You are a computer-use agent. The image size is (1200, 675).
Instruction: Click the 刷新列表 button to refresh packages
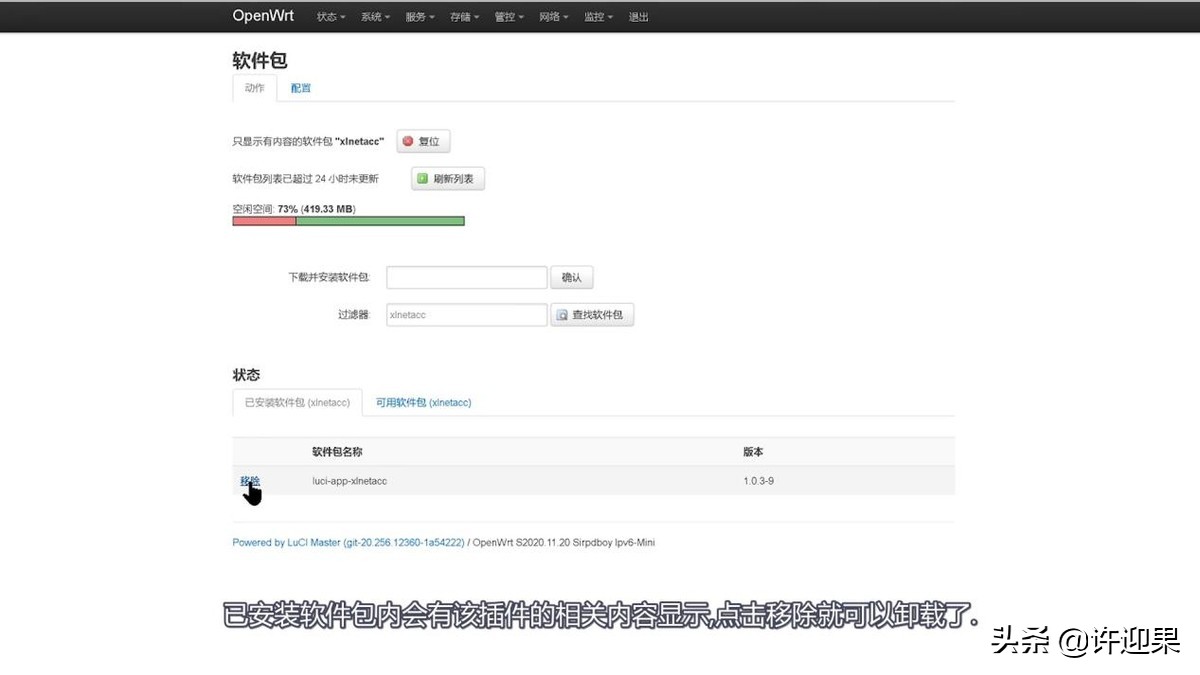coord(447,178)
